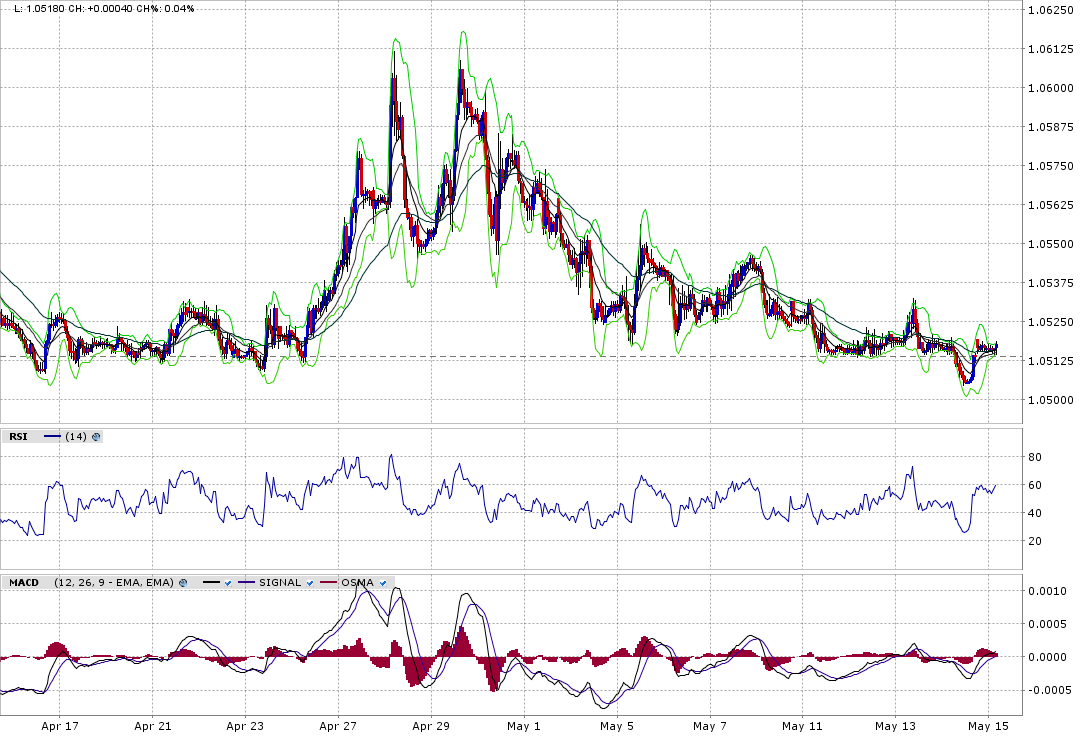Toggle the MACD main line checkbox

tap(228, 583)
